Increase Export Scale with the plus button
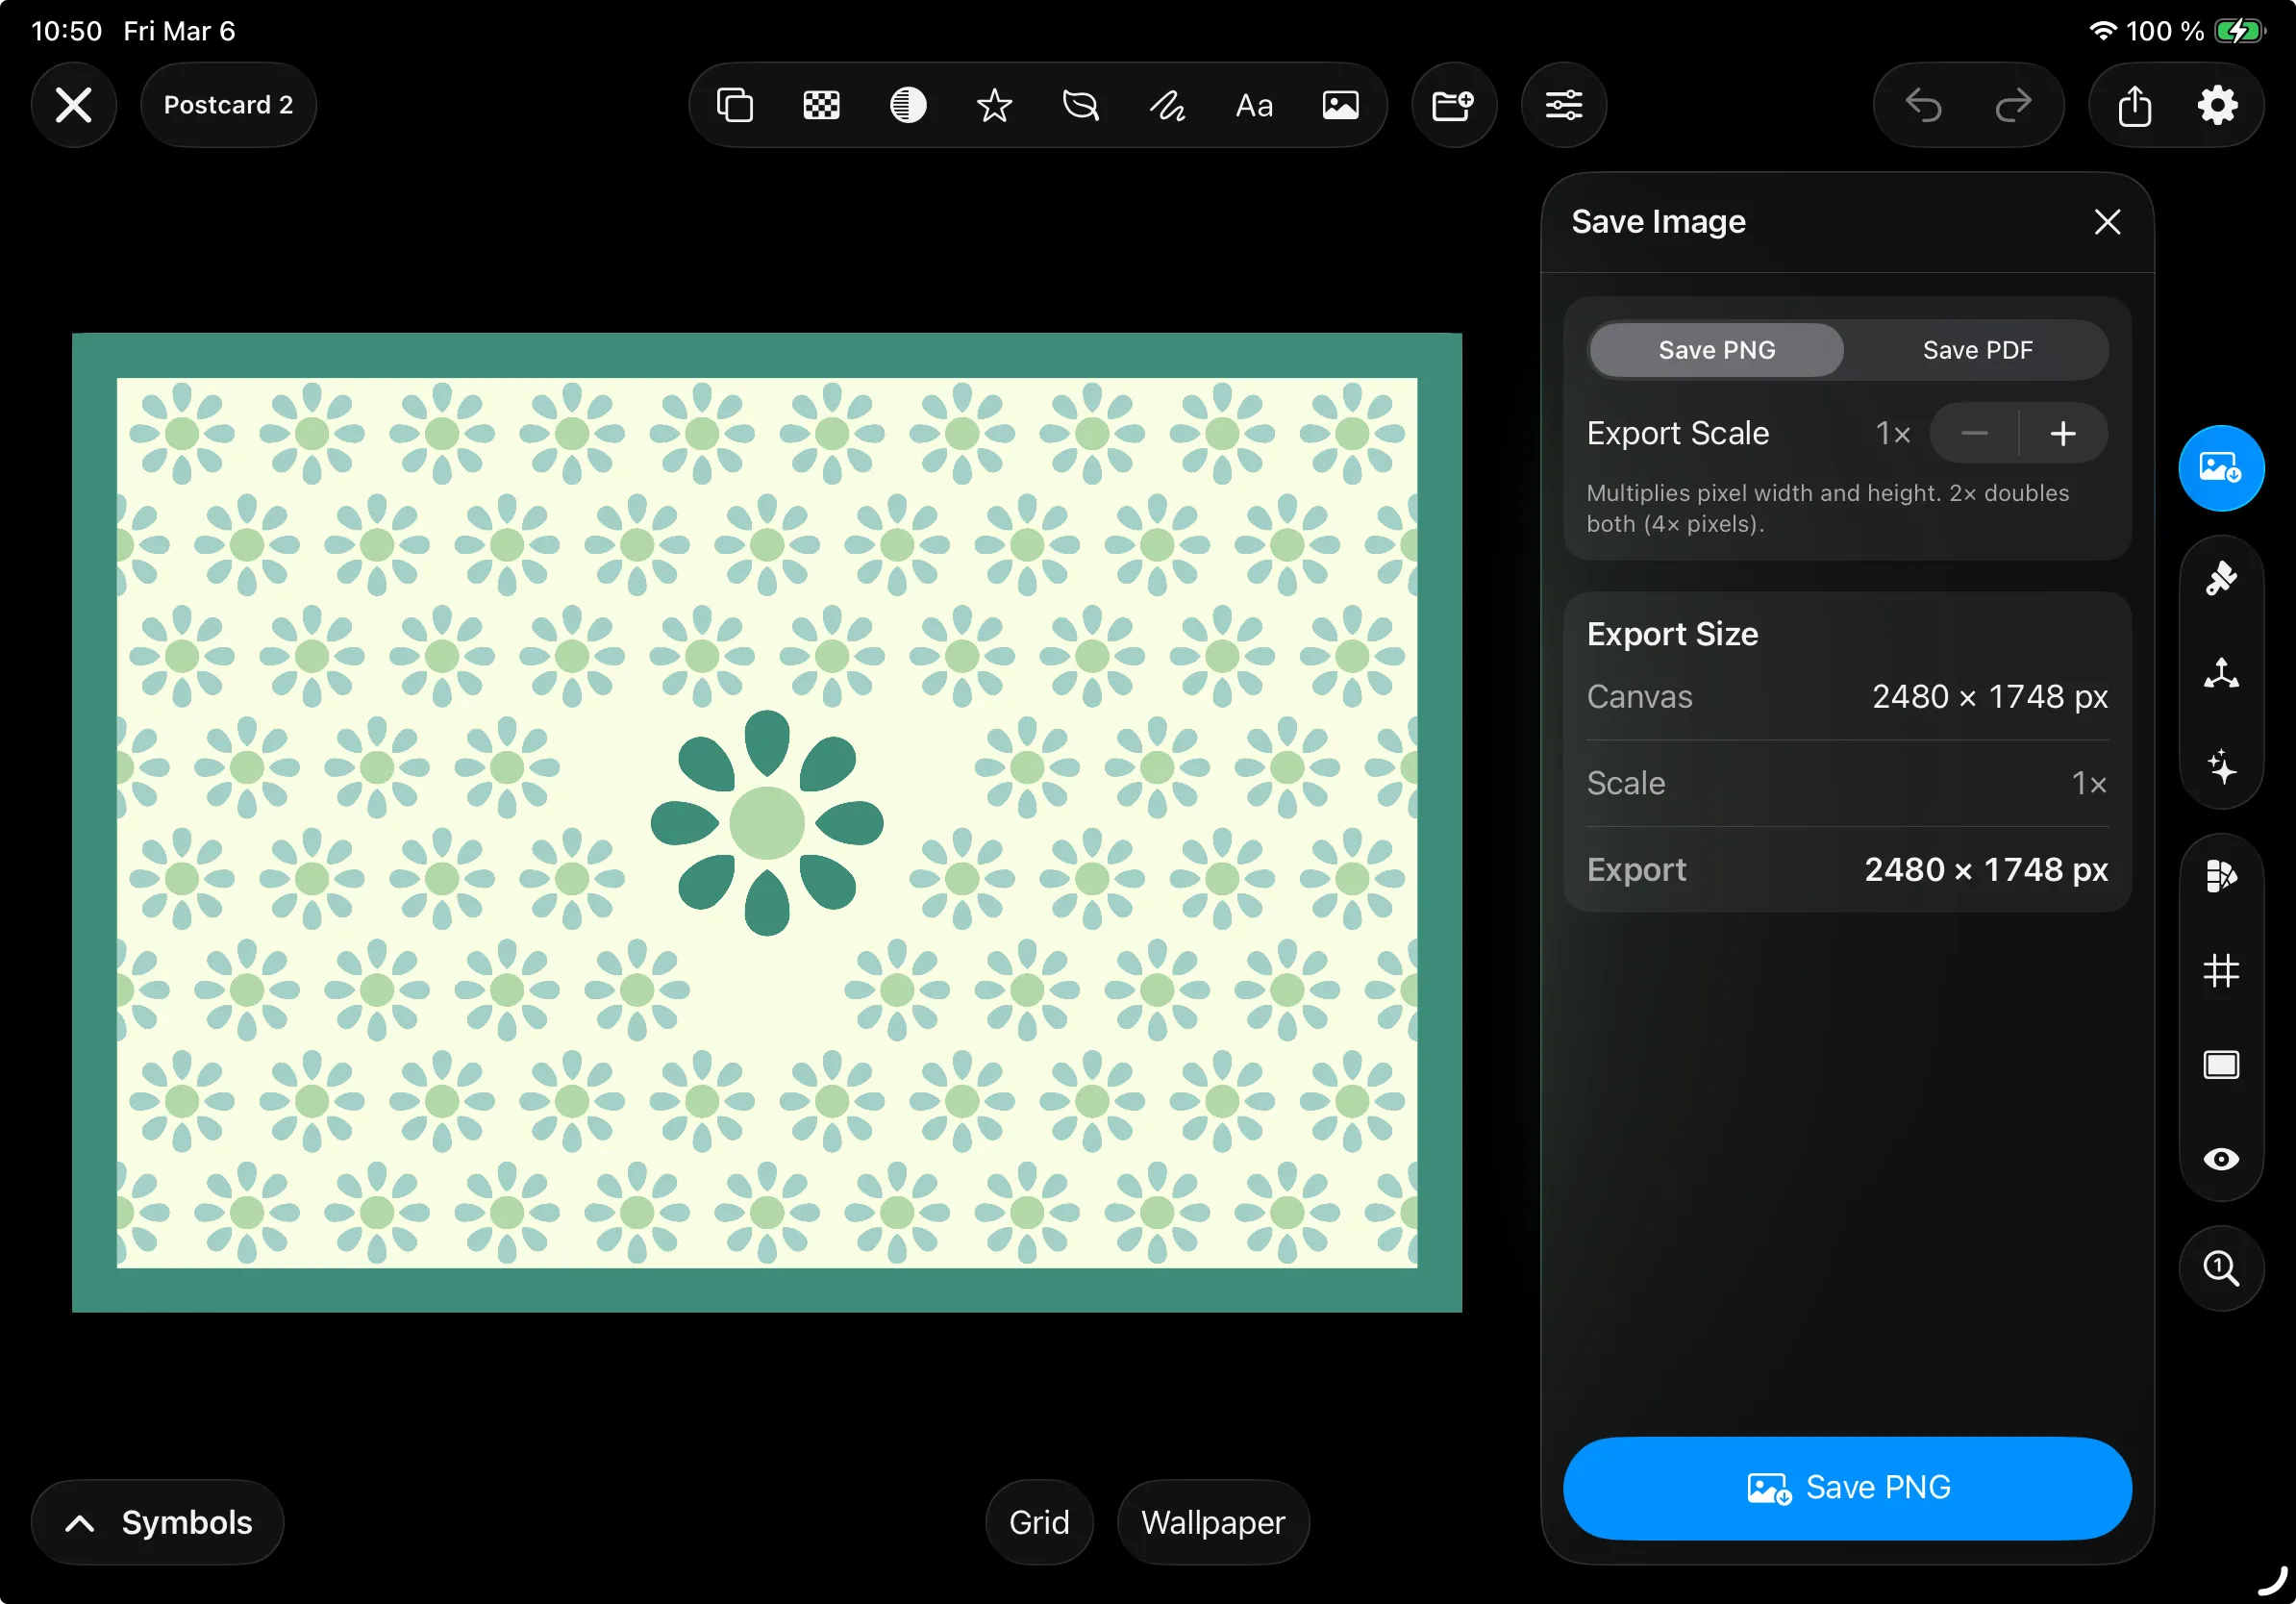Viewport: 2296px width, 1604px height. pyautogui.click(x=2063, y=433)
